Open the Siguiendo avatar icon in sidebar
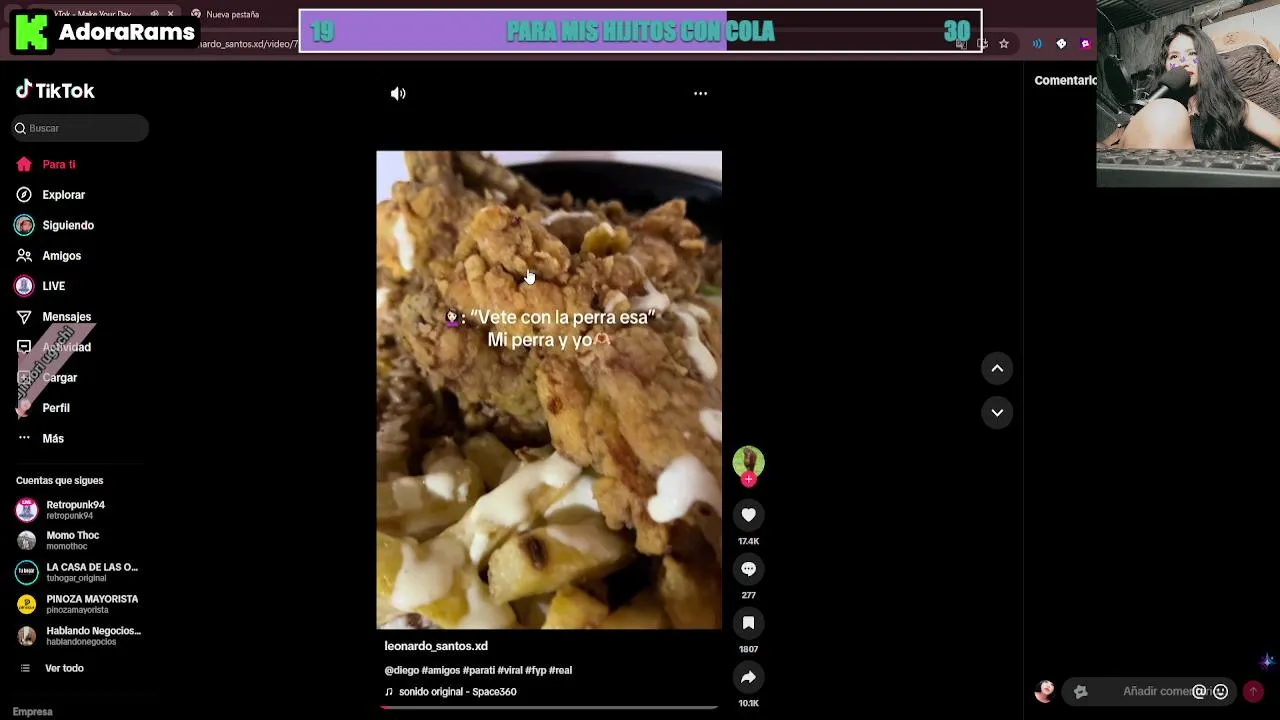 pos(24,225)
